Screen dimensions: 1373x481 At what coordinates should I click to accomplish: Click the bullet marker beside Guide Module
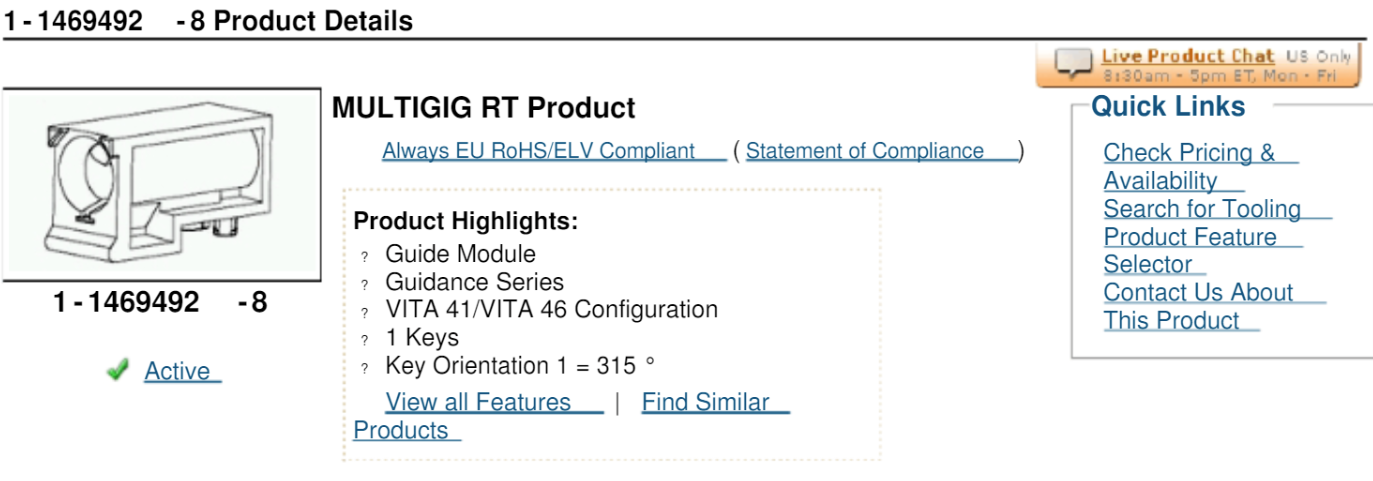click(365, 257)
